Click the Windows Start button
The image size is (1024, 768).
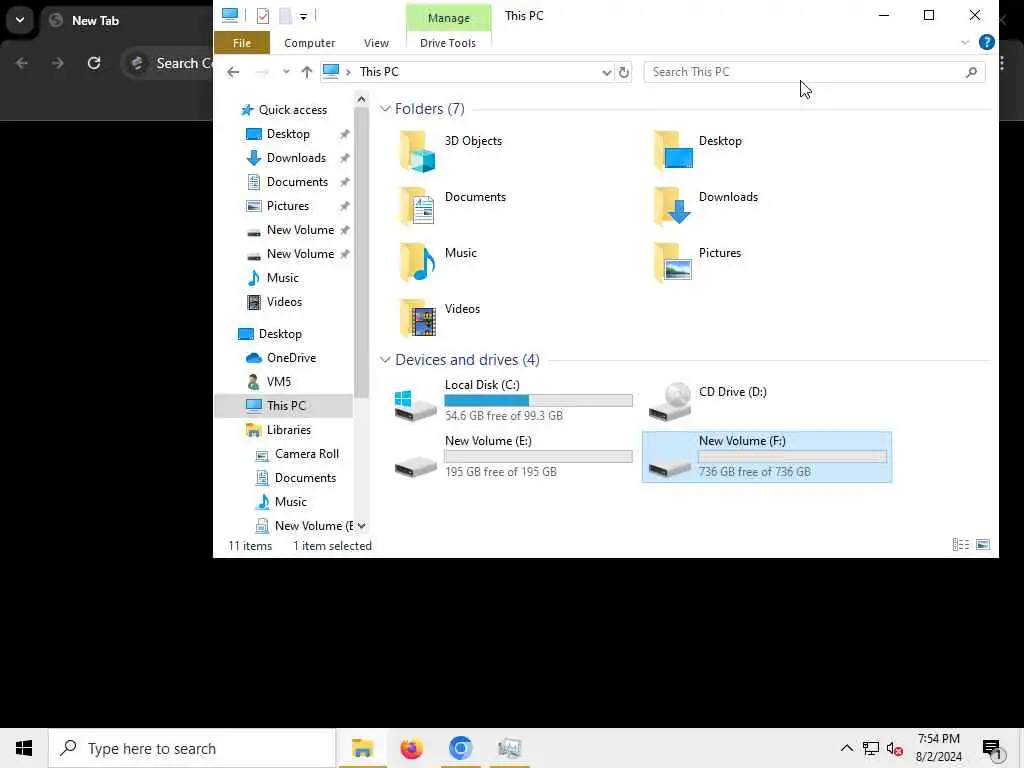(x=24, y=748)
